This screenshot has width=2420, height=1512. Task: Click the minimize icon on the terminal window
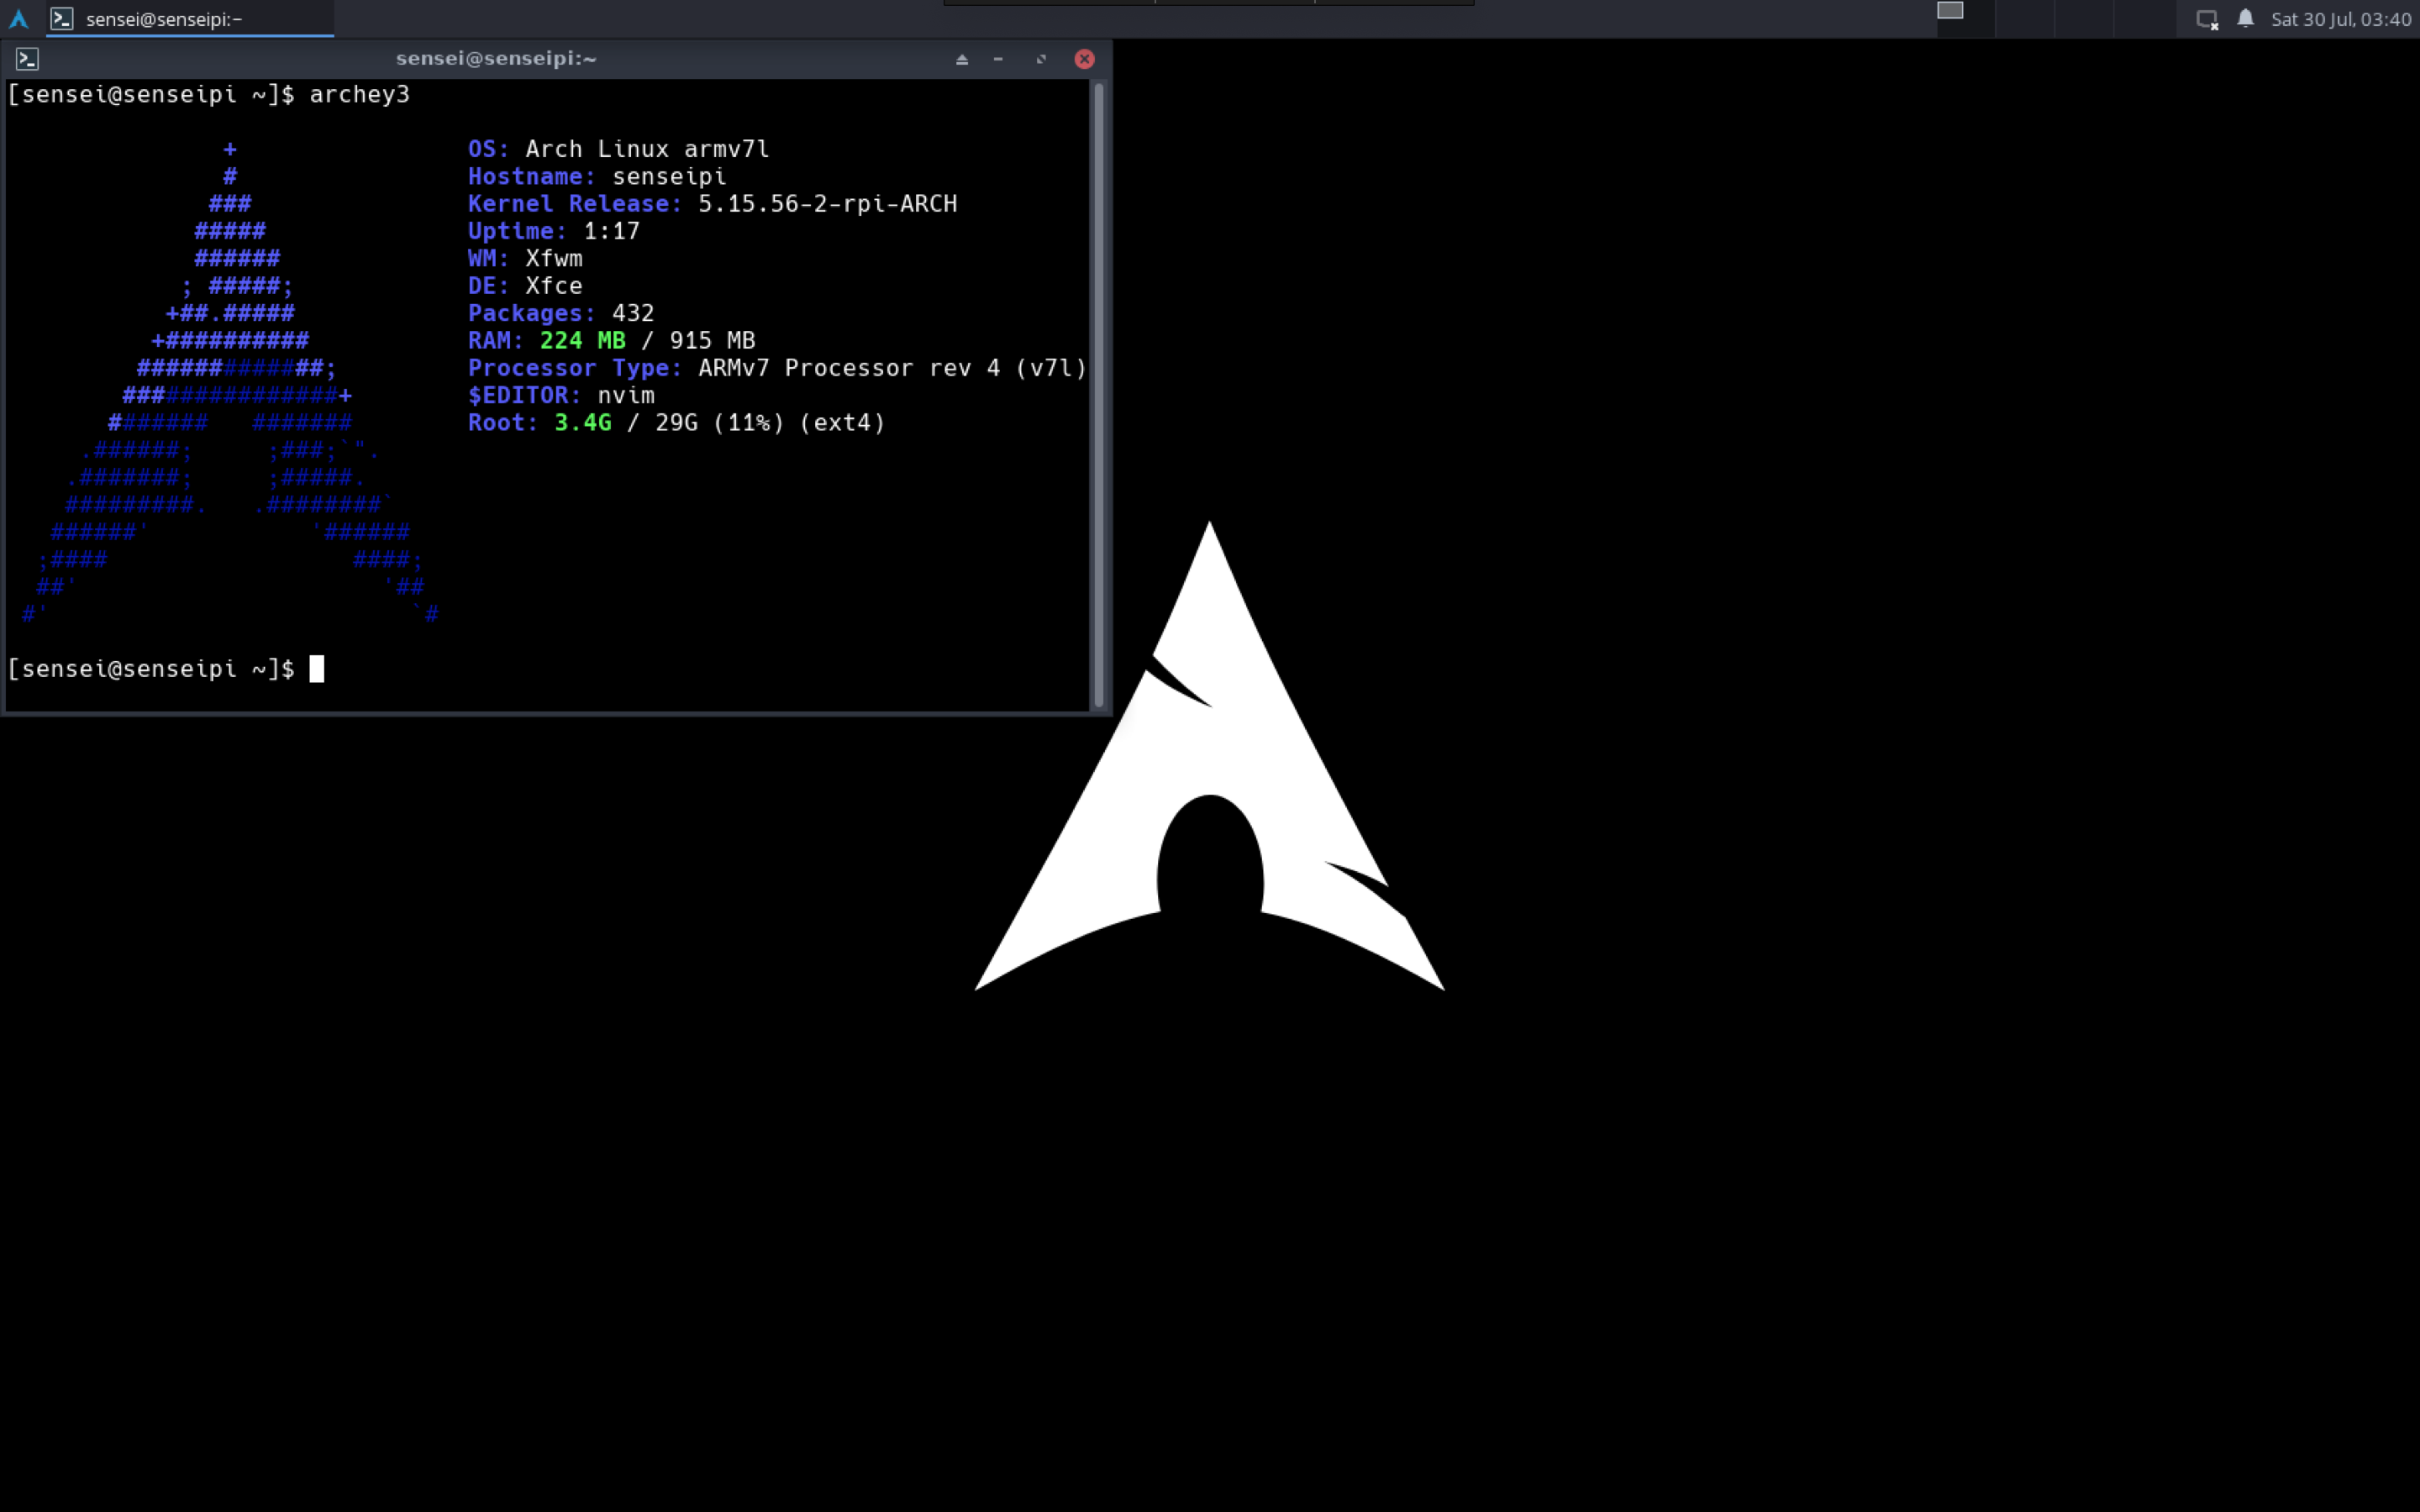[x=998, y=58]
